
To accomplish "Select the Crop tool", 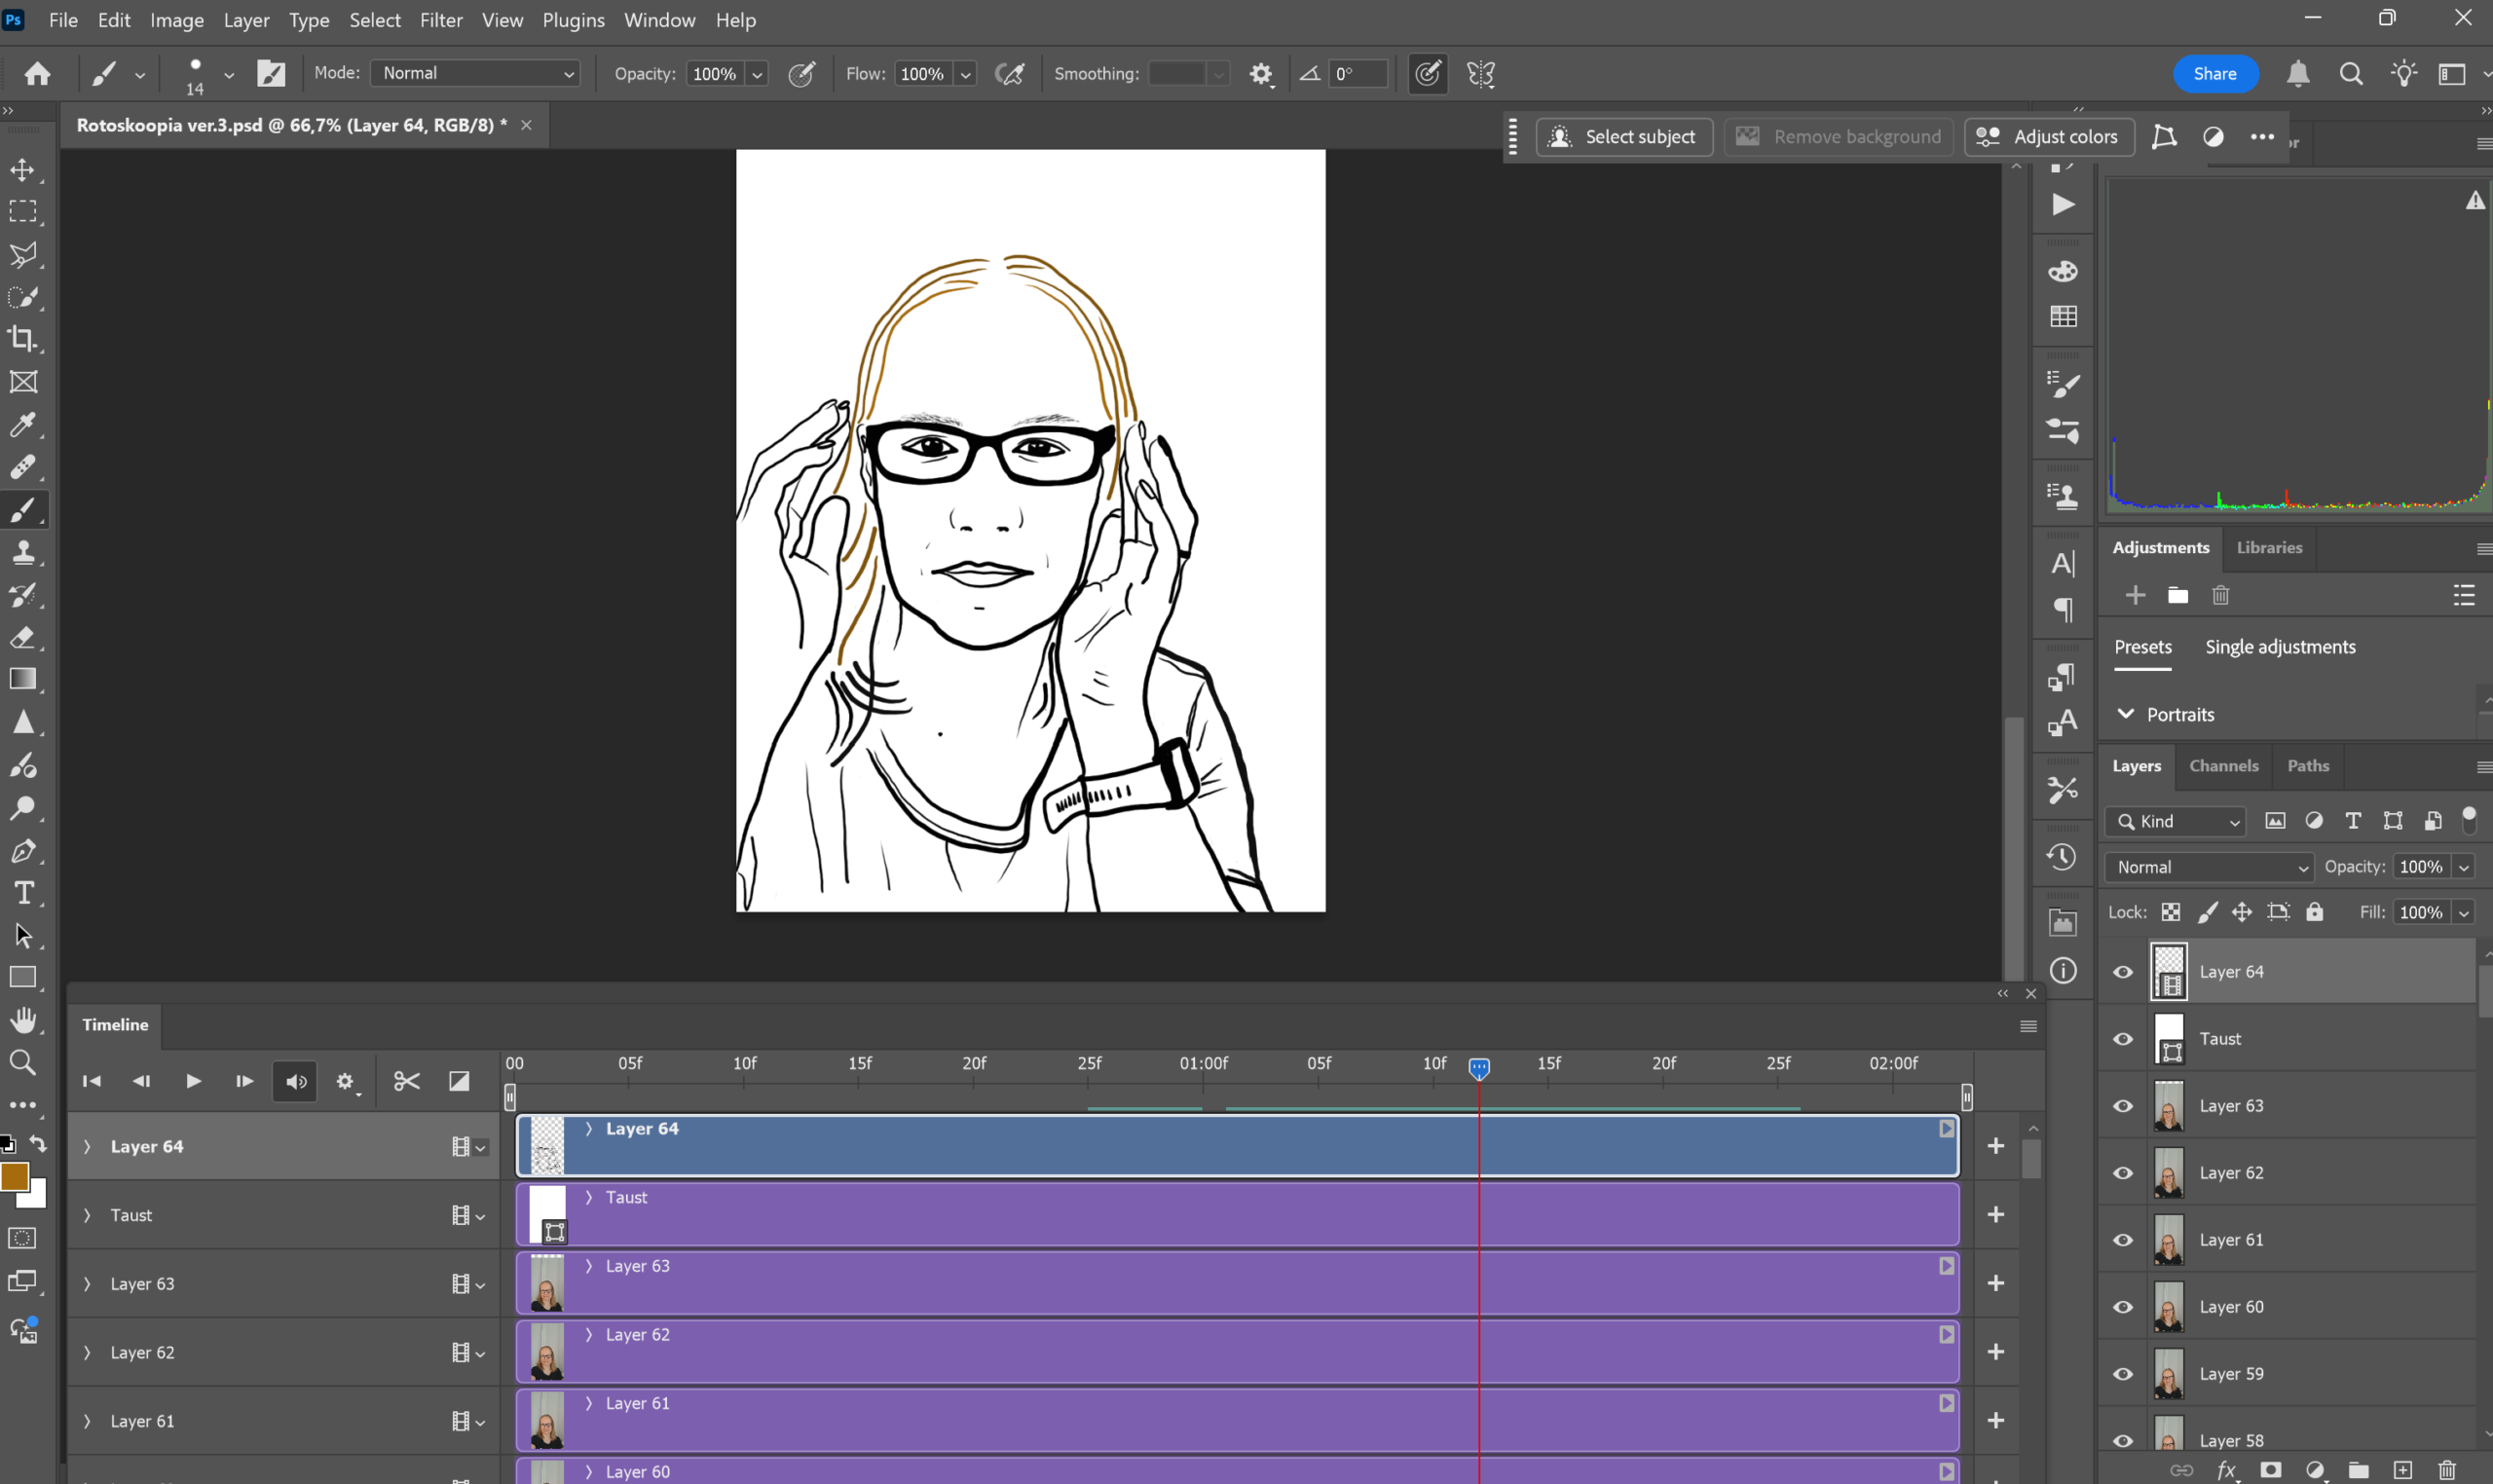I will coord(23,339).
